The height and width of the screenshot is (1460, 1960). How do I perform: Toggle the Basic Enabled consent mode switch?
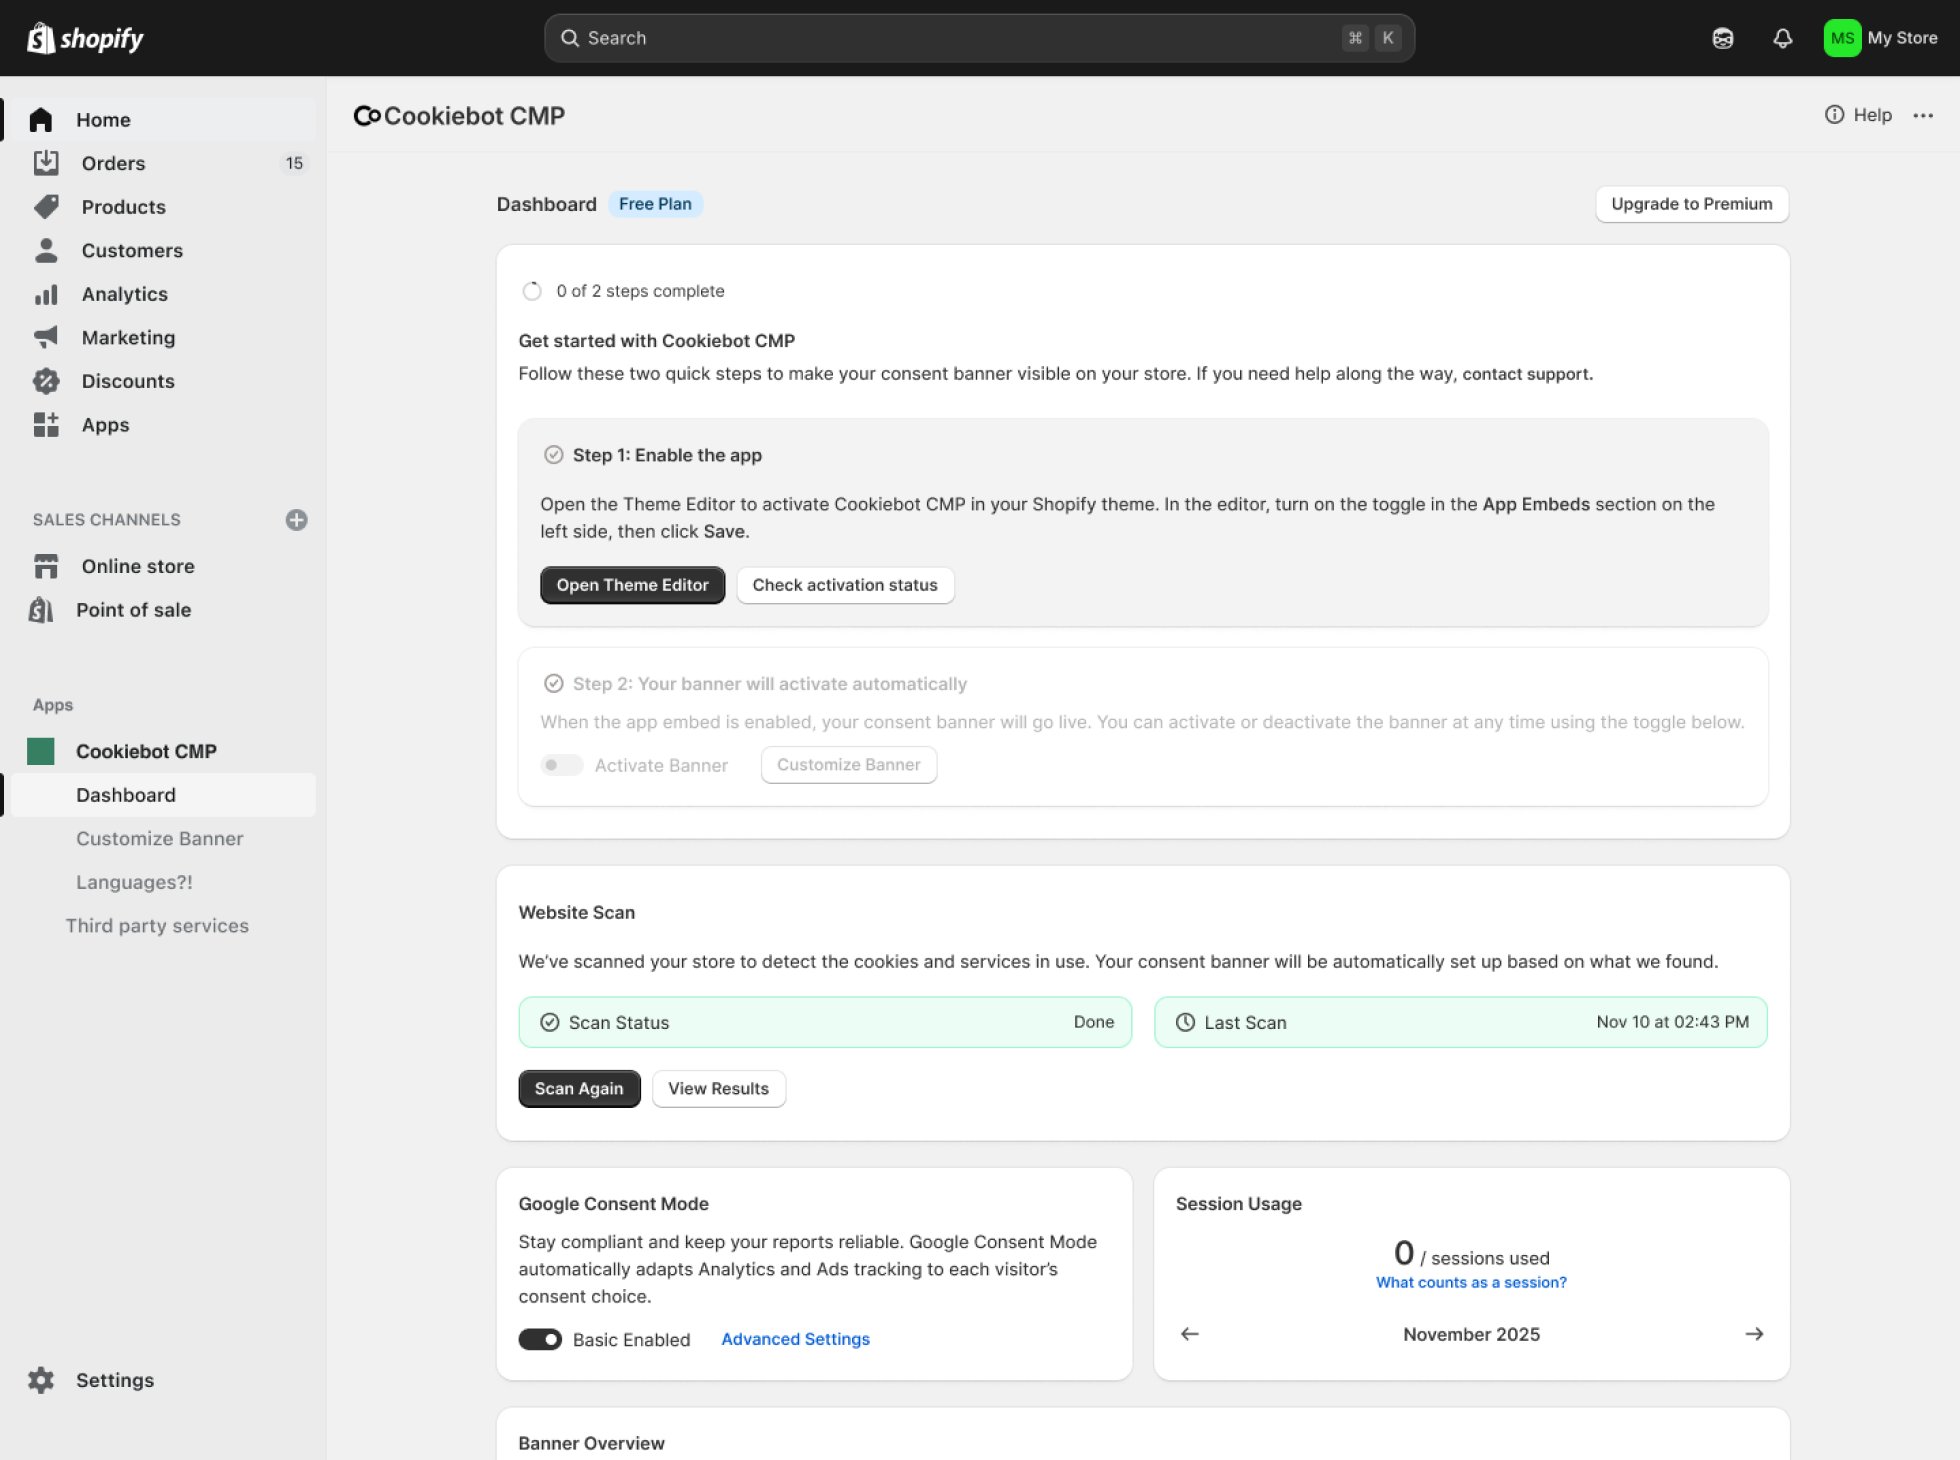coord(540,1339)
